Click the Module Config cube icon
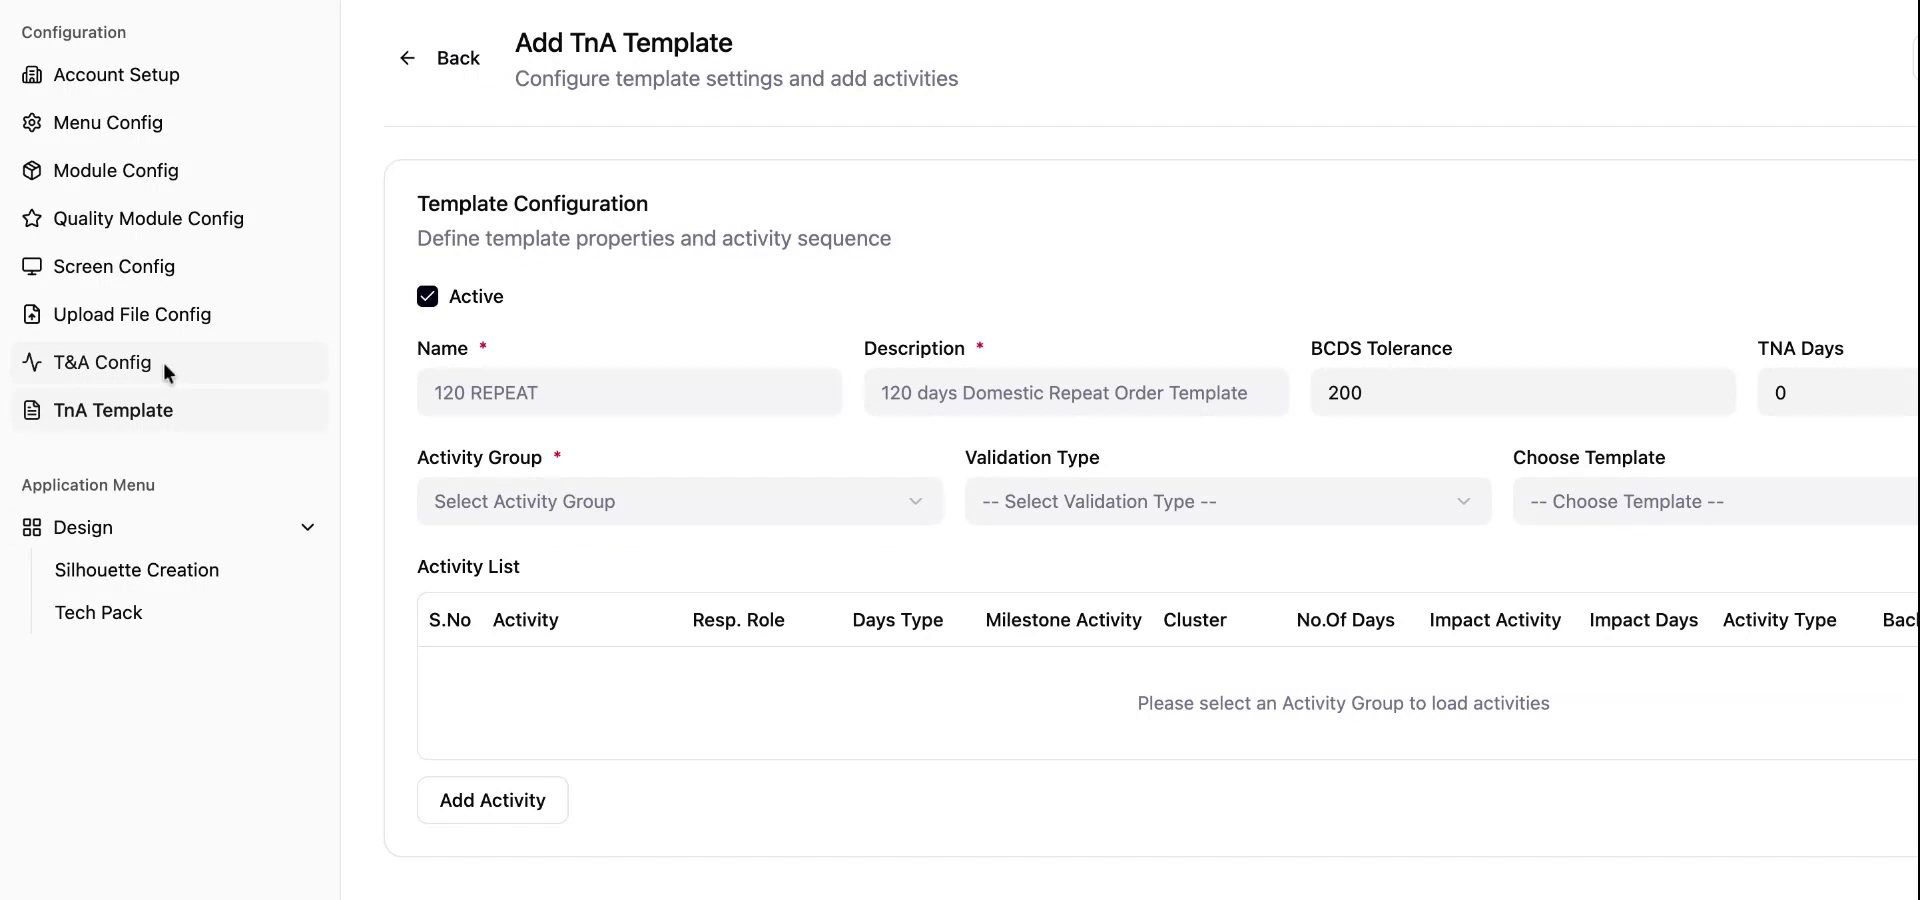The height and width of the screenshot is (900, 1920). coord(32,171)
